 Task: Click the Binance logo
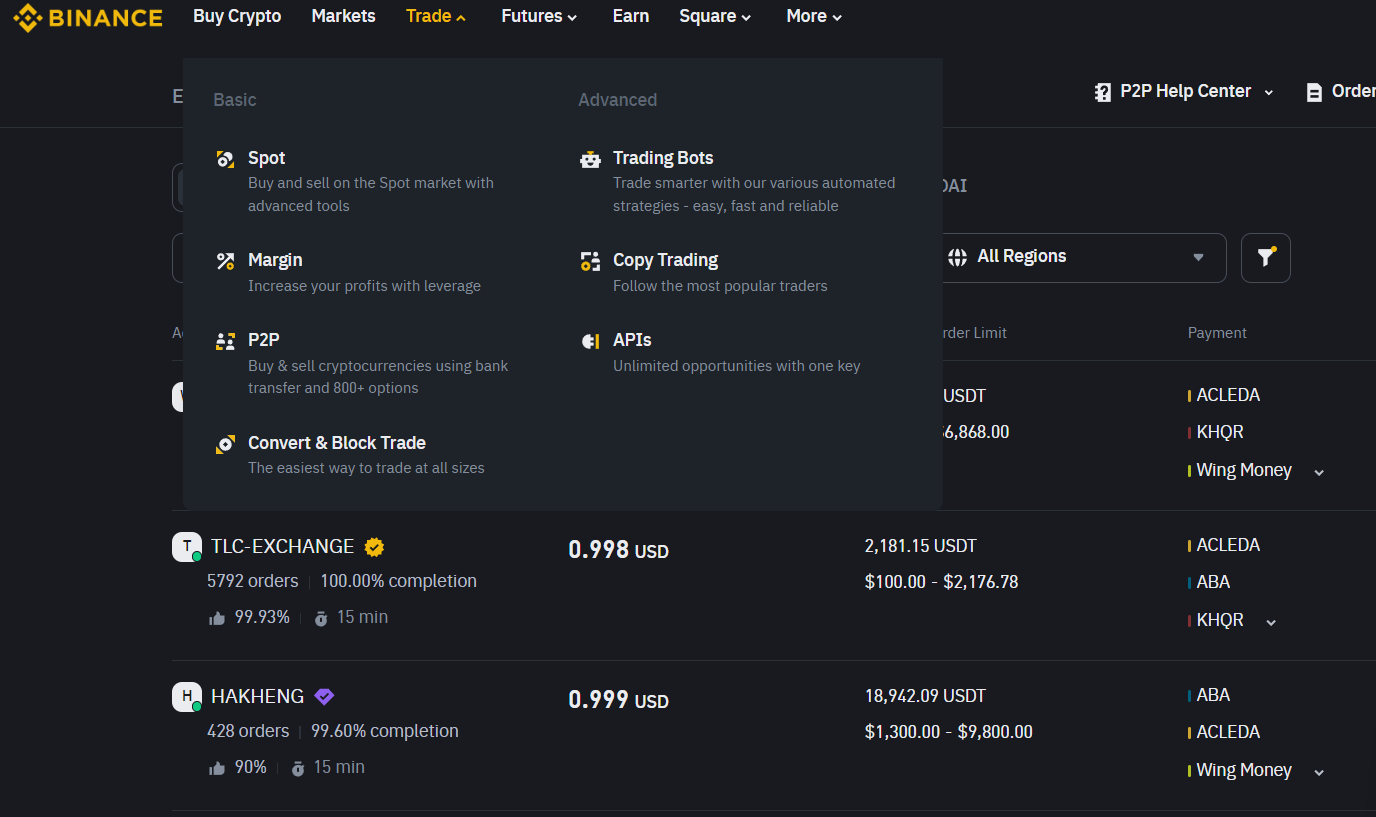(88, 17)
